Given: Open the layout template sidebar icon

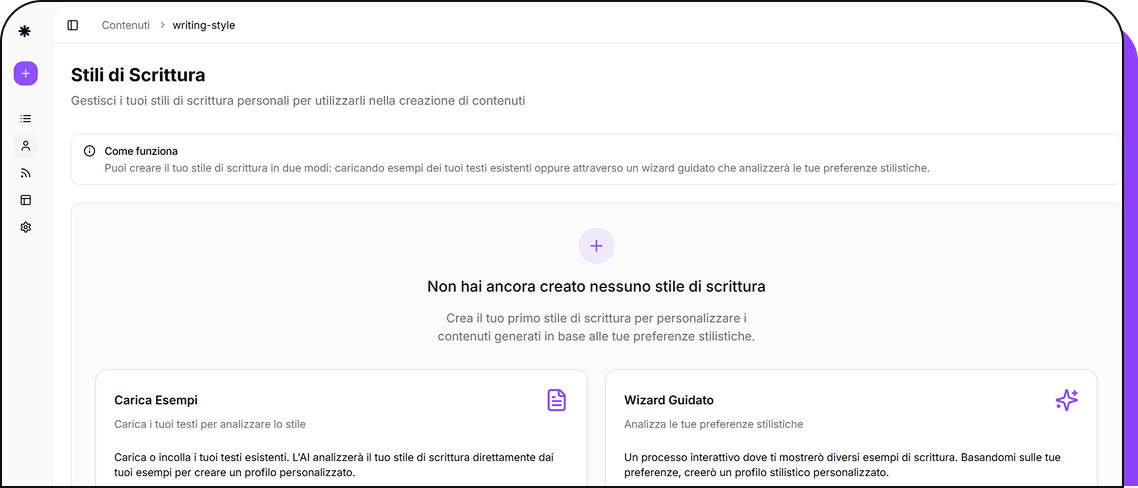Looking at the screenshot, I should coord(26,200).
